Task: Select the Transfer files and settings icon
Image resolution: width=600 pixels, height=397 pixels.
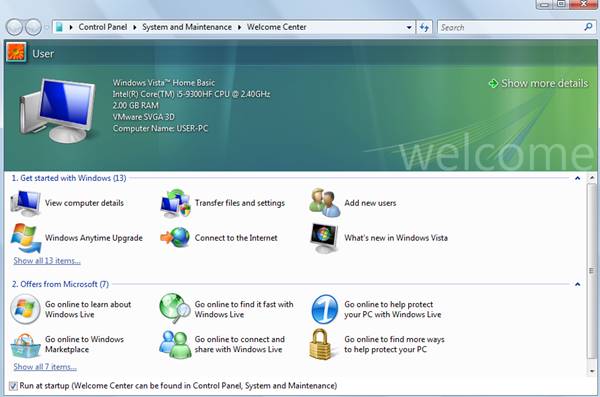Action: (x=175, y=203)
